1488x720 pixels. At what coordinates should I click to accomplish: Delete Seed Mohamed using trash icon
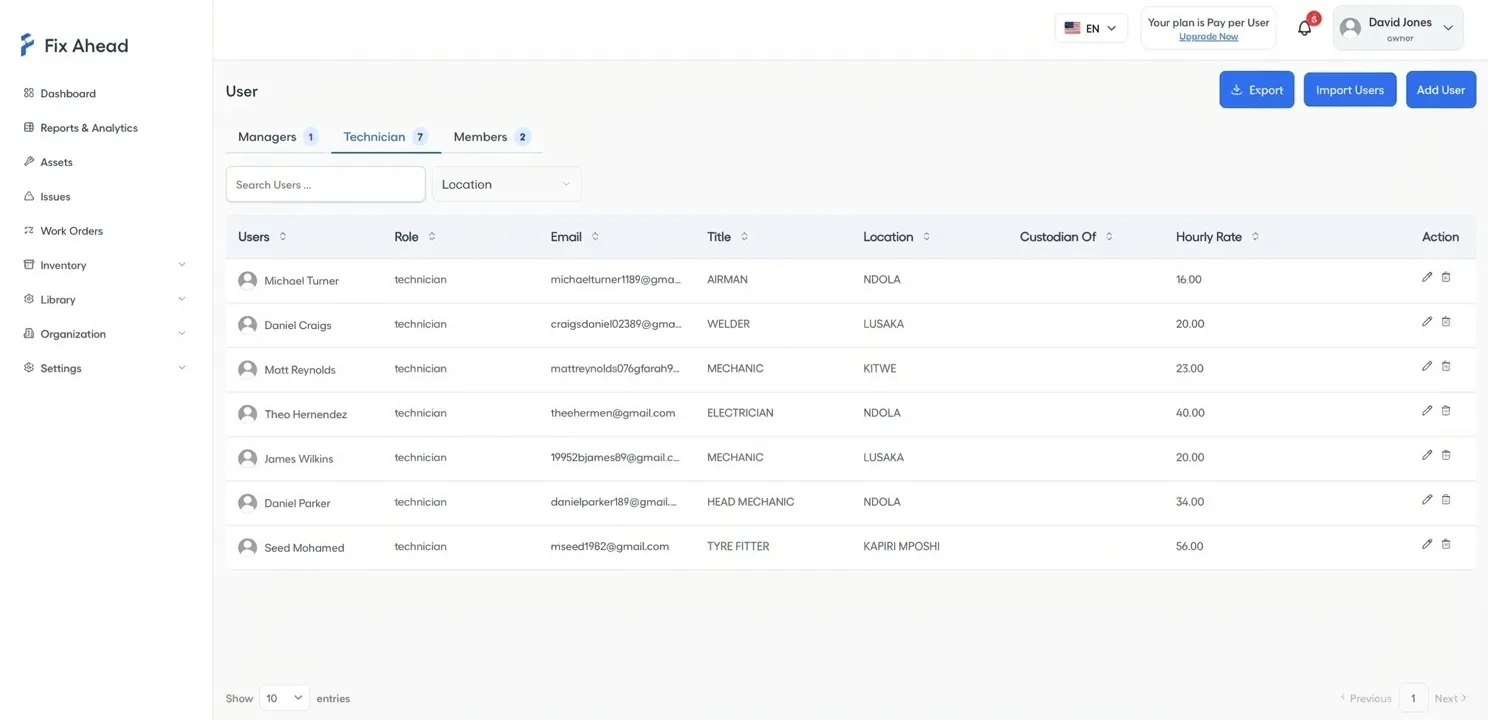tap(1446, 544)
